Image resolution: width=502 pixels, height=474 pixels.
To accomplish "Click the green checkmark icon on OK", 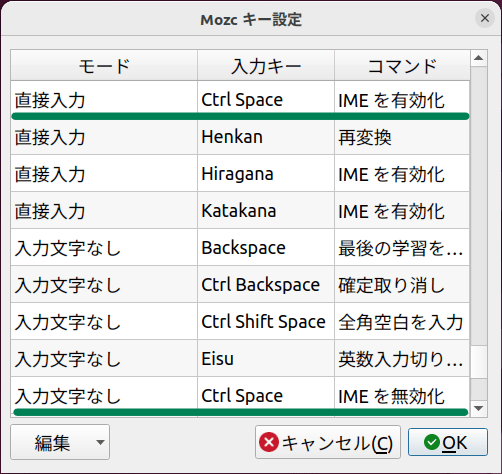I will click(432, 442).
